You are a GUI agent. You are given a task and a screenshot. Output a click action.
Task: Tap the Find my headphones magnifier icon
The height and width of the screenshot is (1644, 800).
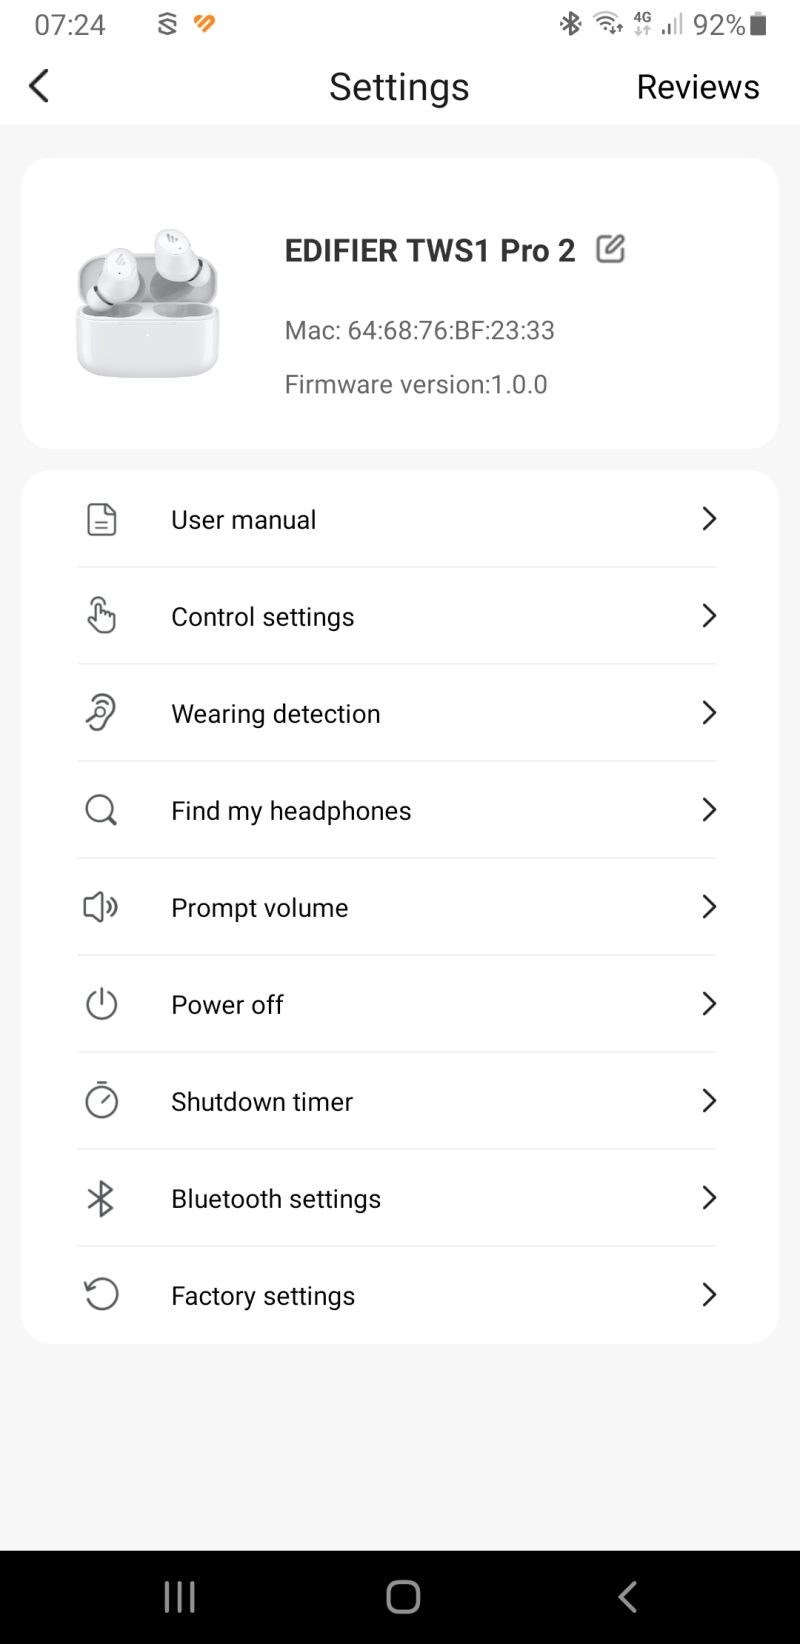point(101,810)
